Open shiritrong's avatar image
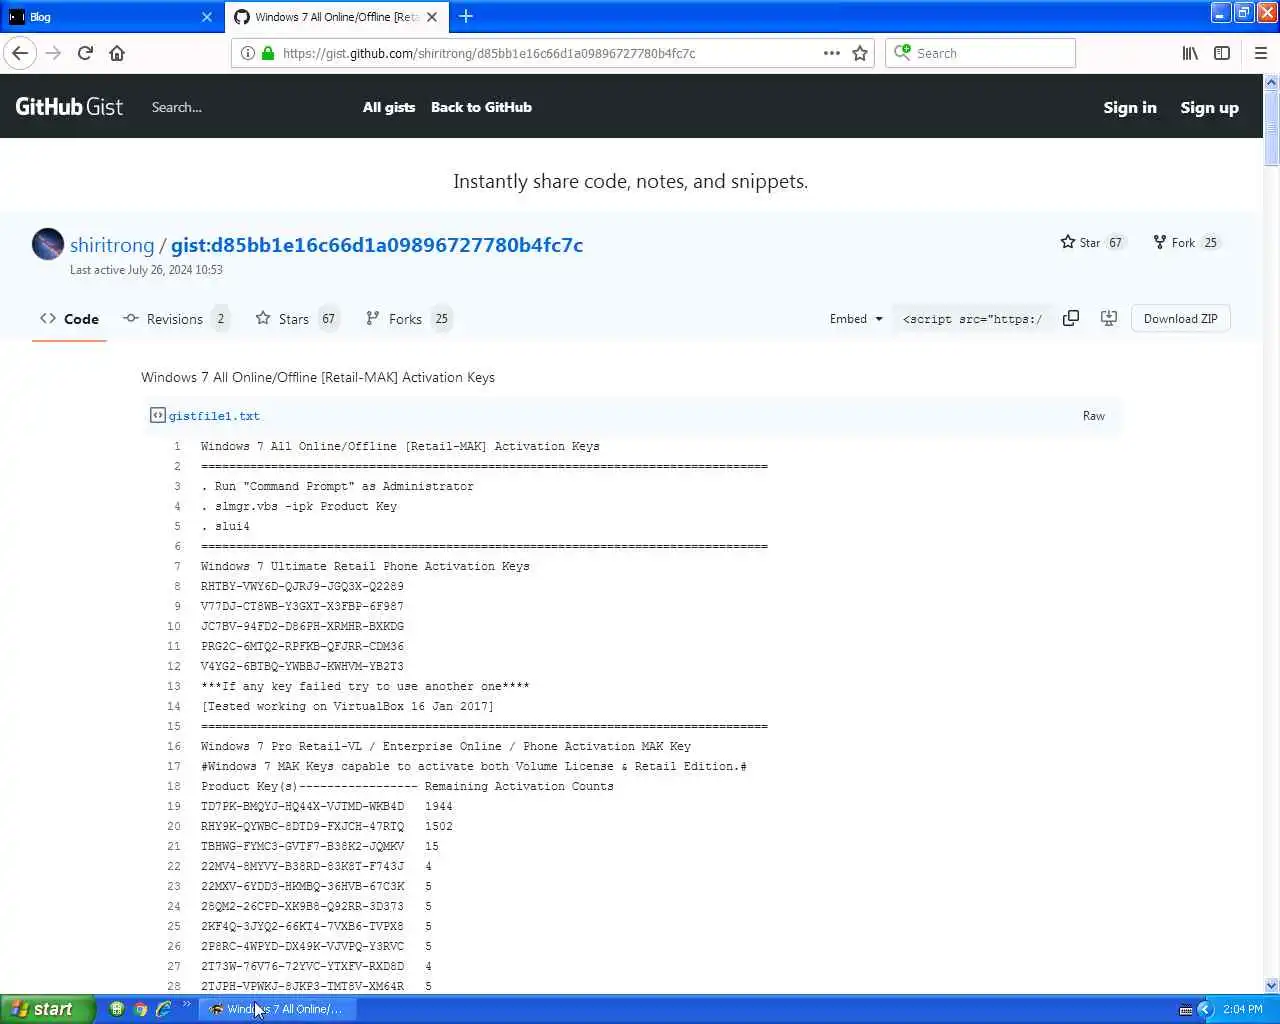The image size is (1280, 1024). coord(48,244)
